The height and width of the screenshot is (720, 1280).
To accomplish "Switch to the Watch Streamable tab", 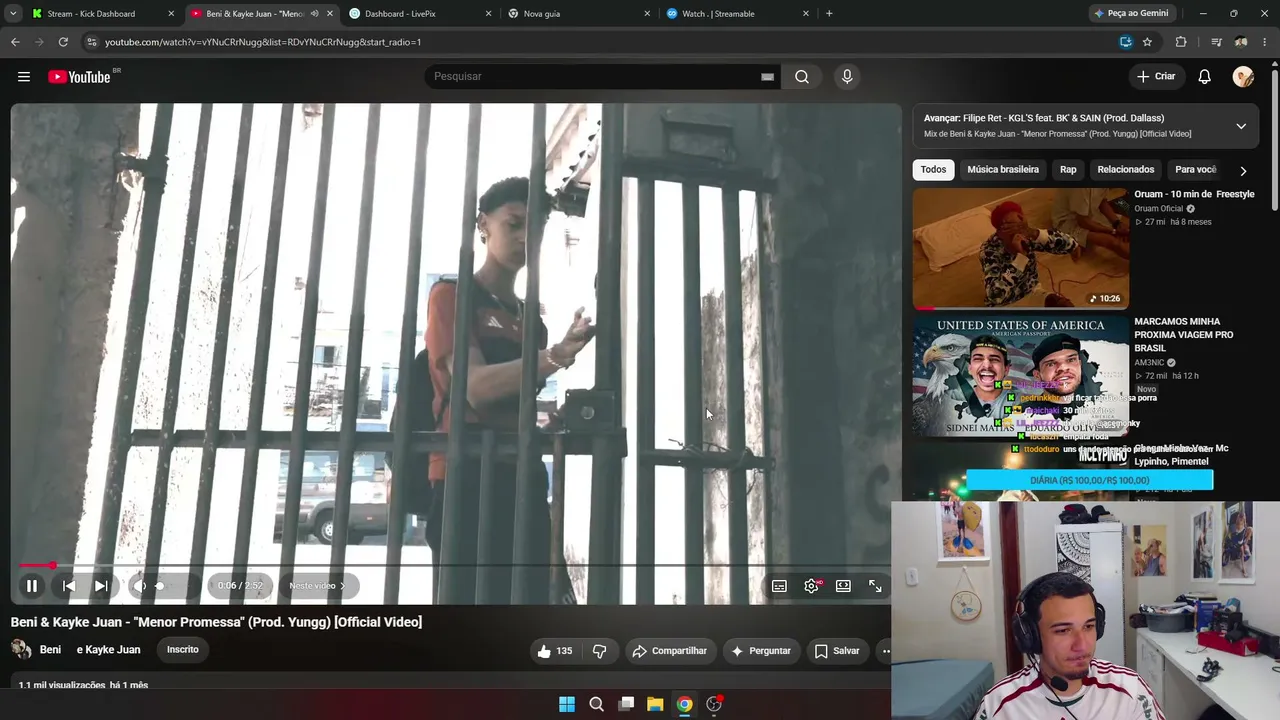I will (737, 14).
